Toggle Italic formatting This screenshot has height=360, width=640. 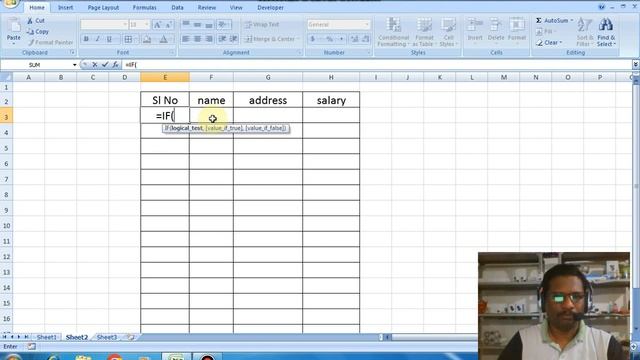pyautogui.click(x=98, y=39)
